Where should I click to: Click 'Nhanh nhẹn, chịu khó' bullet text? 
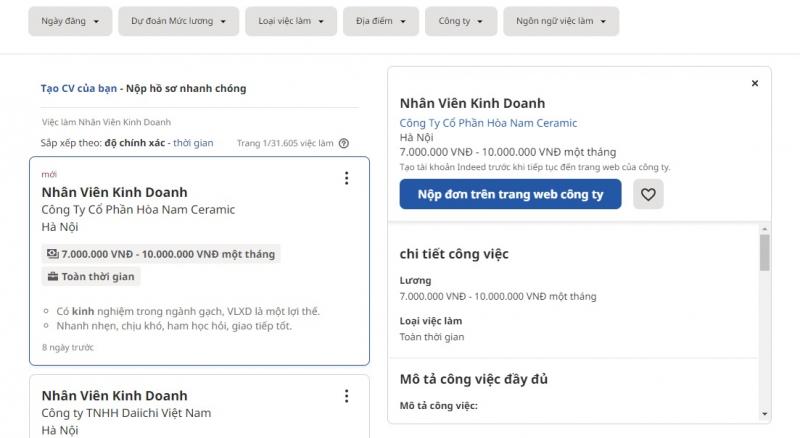tap(174, 326)
